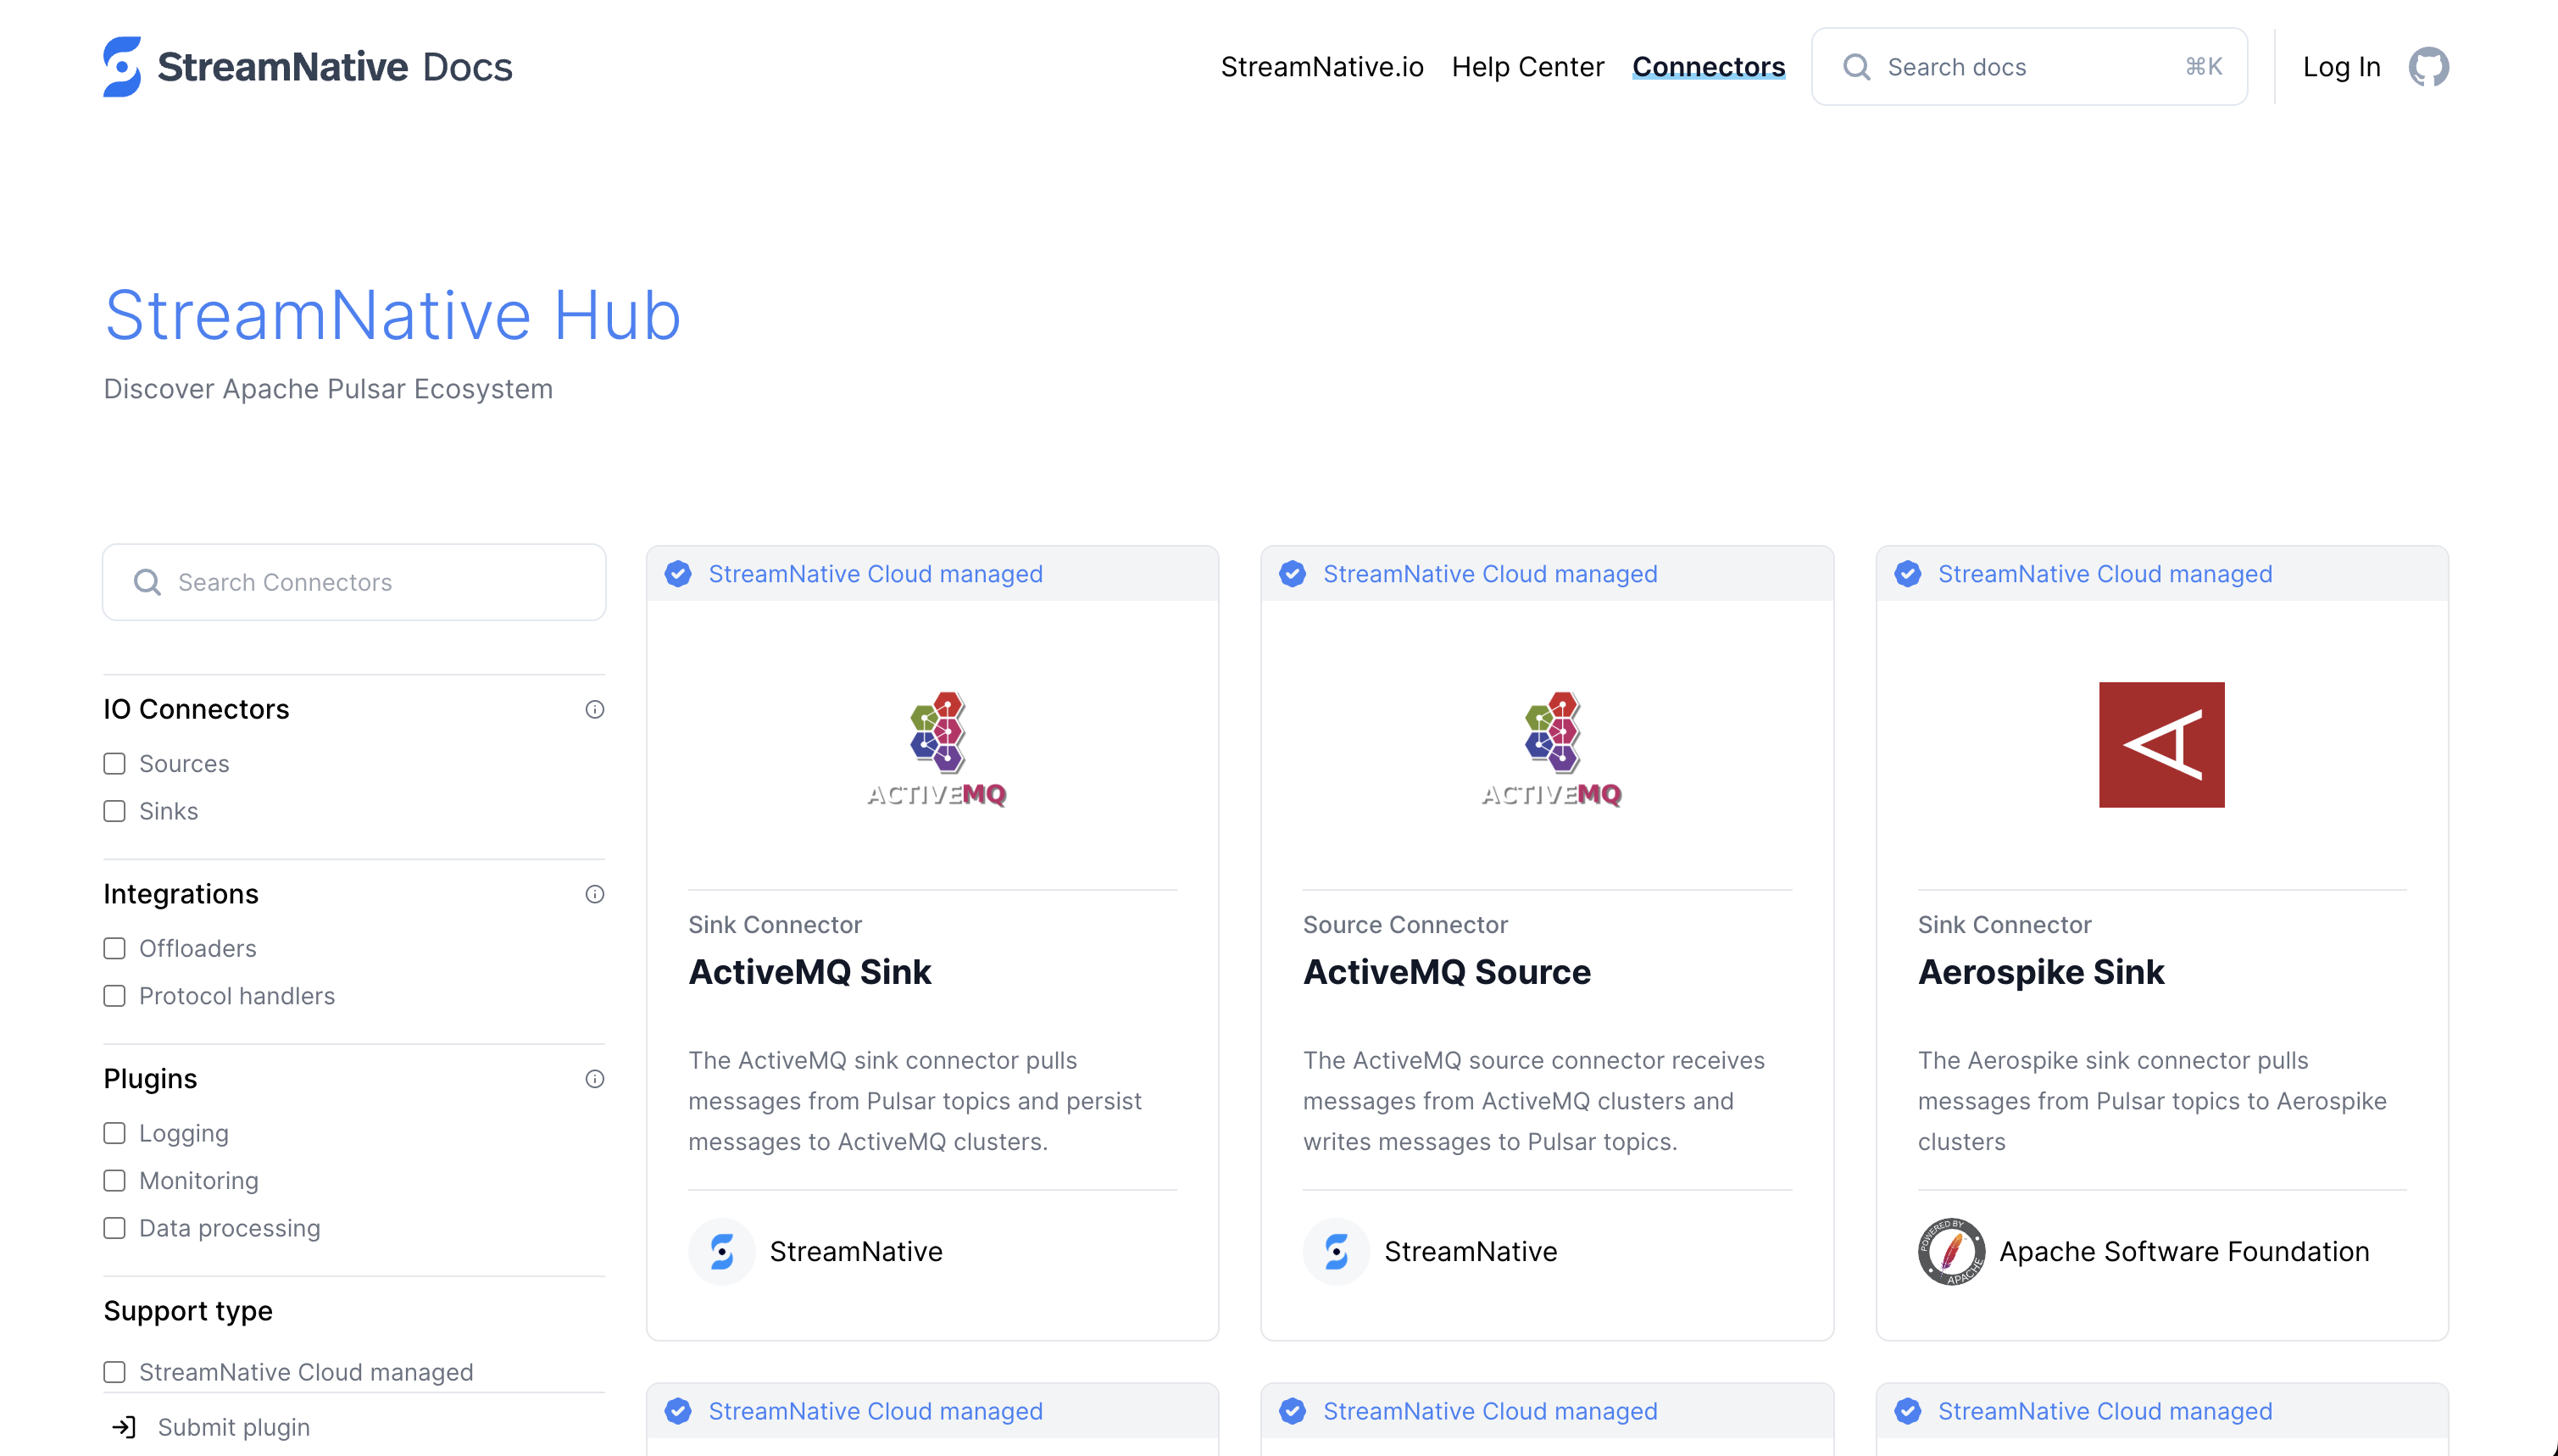This screenshot has height=1456, width=2558.
Task: Click the StreamNative avatar on ActiveMQ Sink card
Action: pyautogui.click(x=722, y=1251)
